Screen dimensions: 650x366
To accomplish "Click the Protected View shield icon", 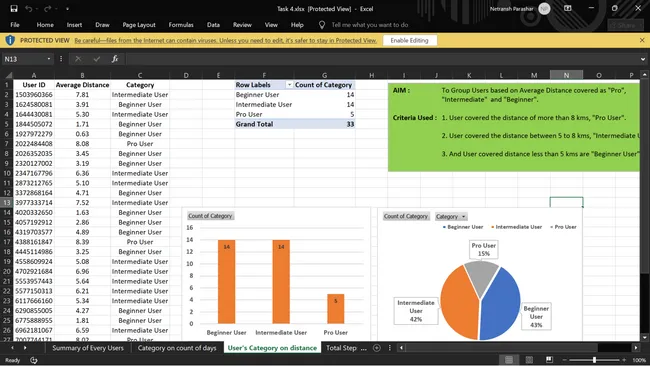I will (10, 40).
